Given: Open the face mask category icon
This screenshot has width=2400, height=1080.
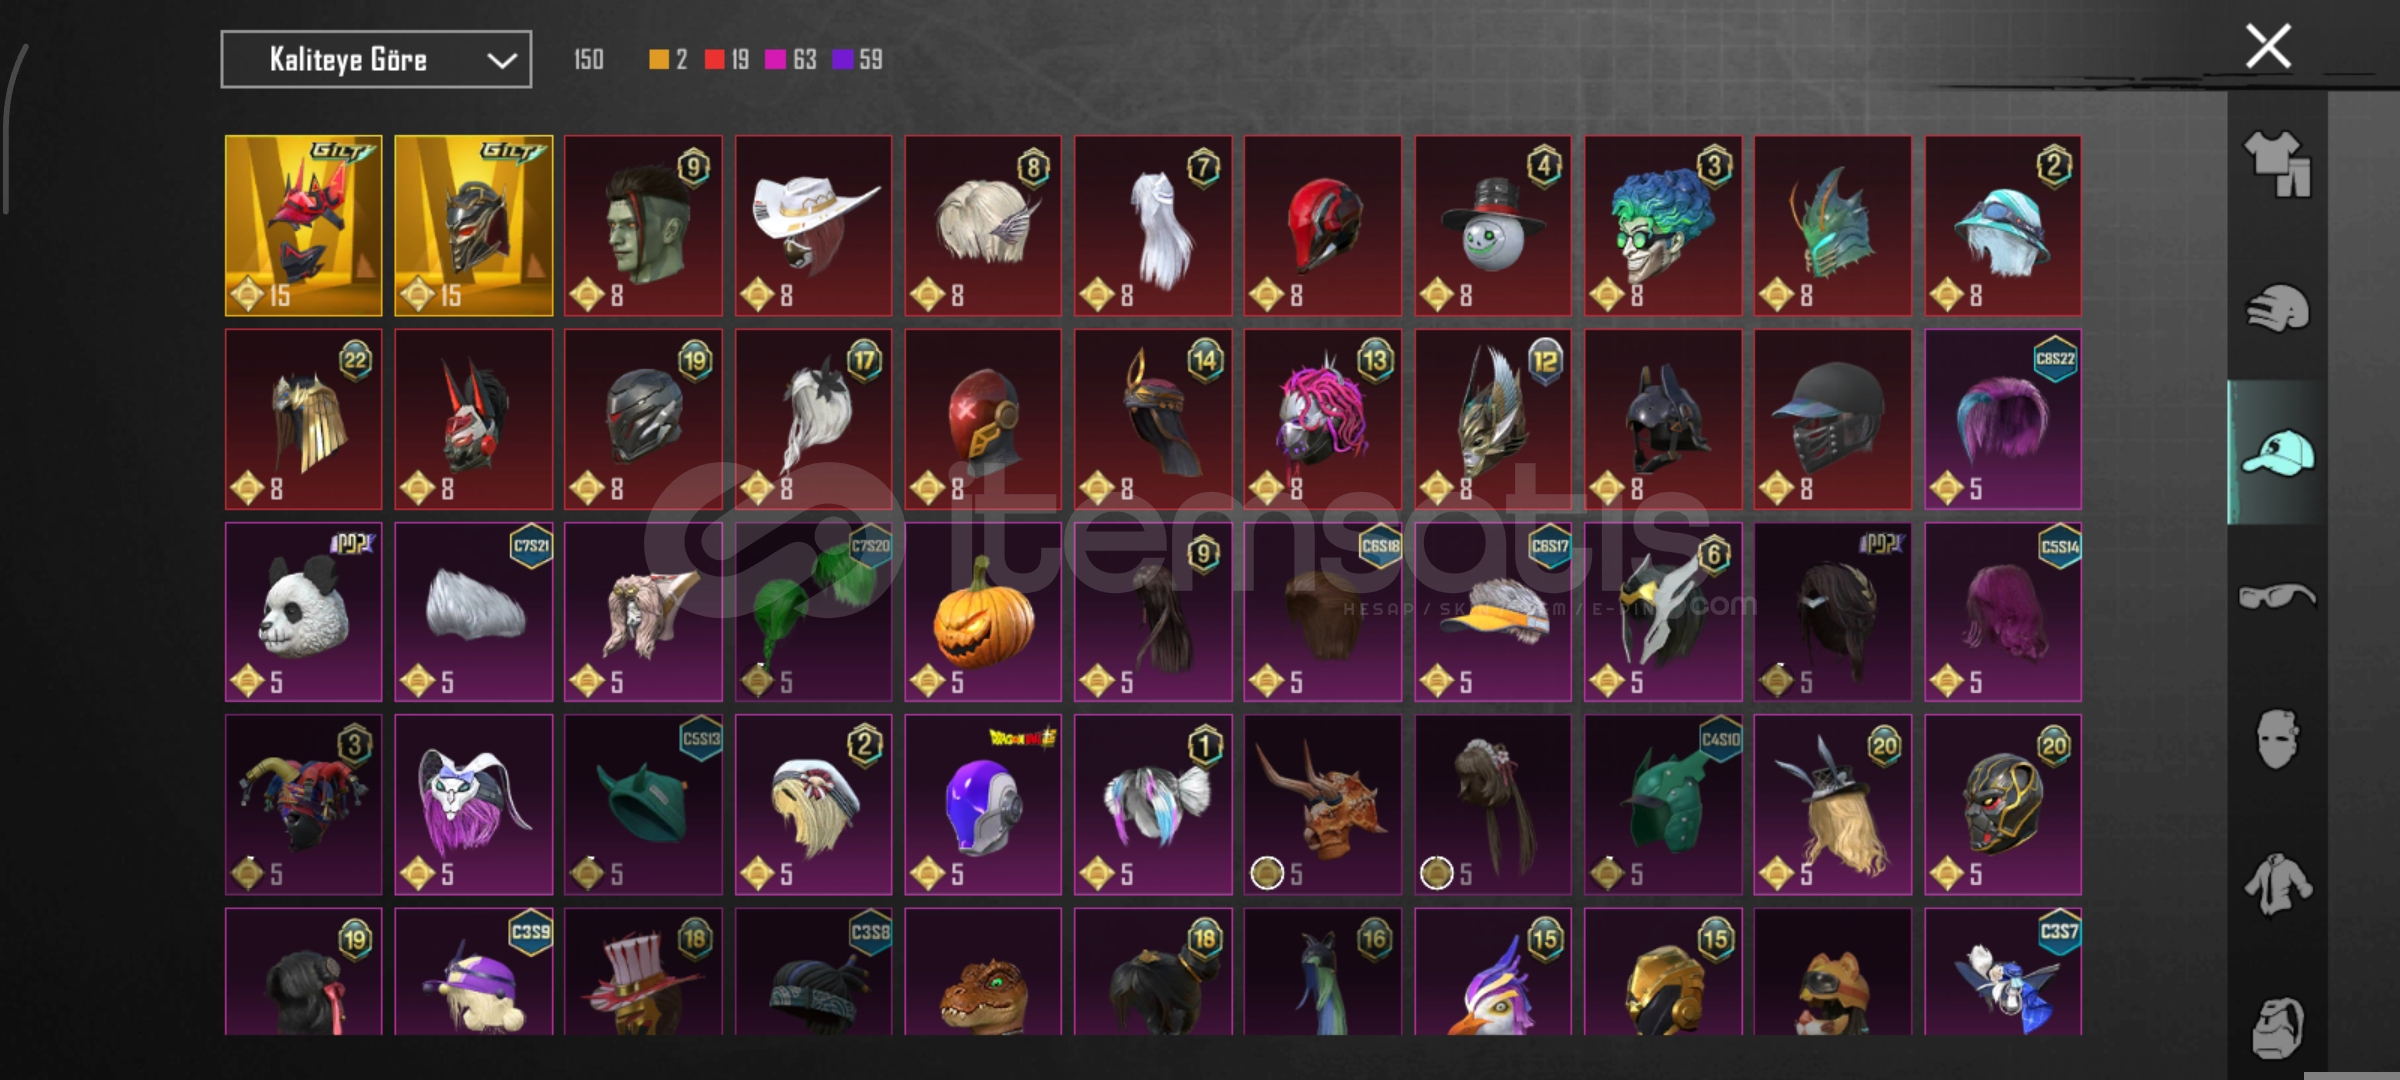Looking at the screenshot, I should (2277, 739).
